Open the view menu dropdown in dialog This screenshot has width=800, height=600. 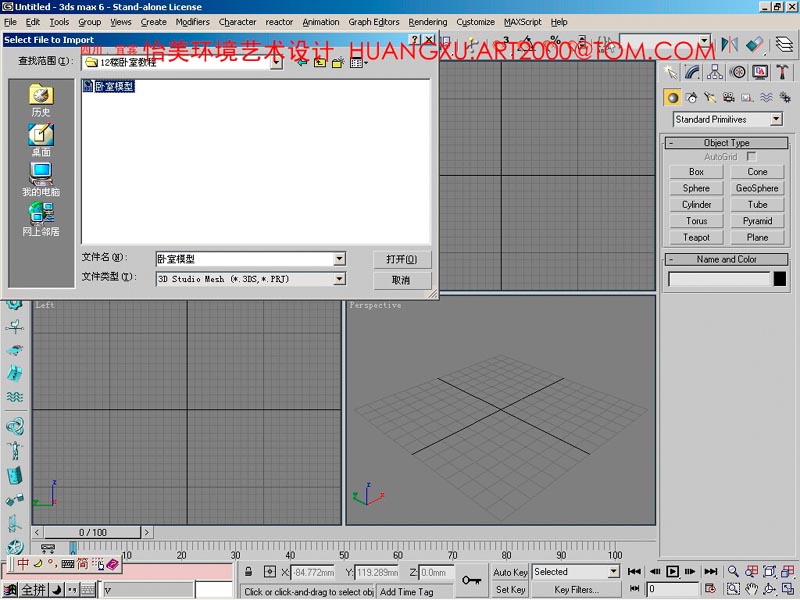[x=359, y=62]
